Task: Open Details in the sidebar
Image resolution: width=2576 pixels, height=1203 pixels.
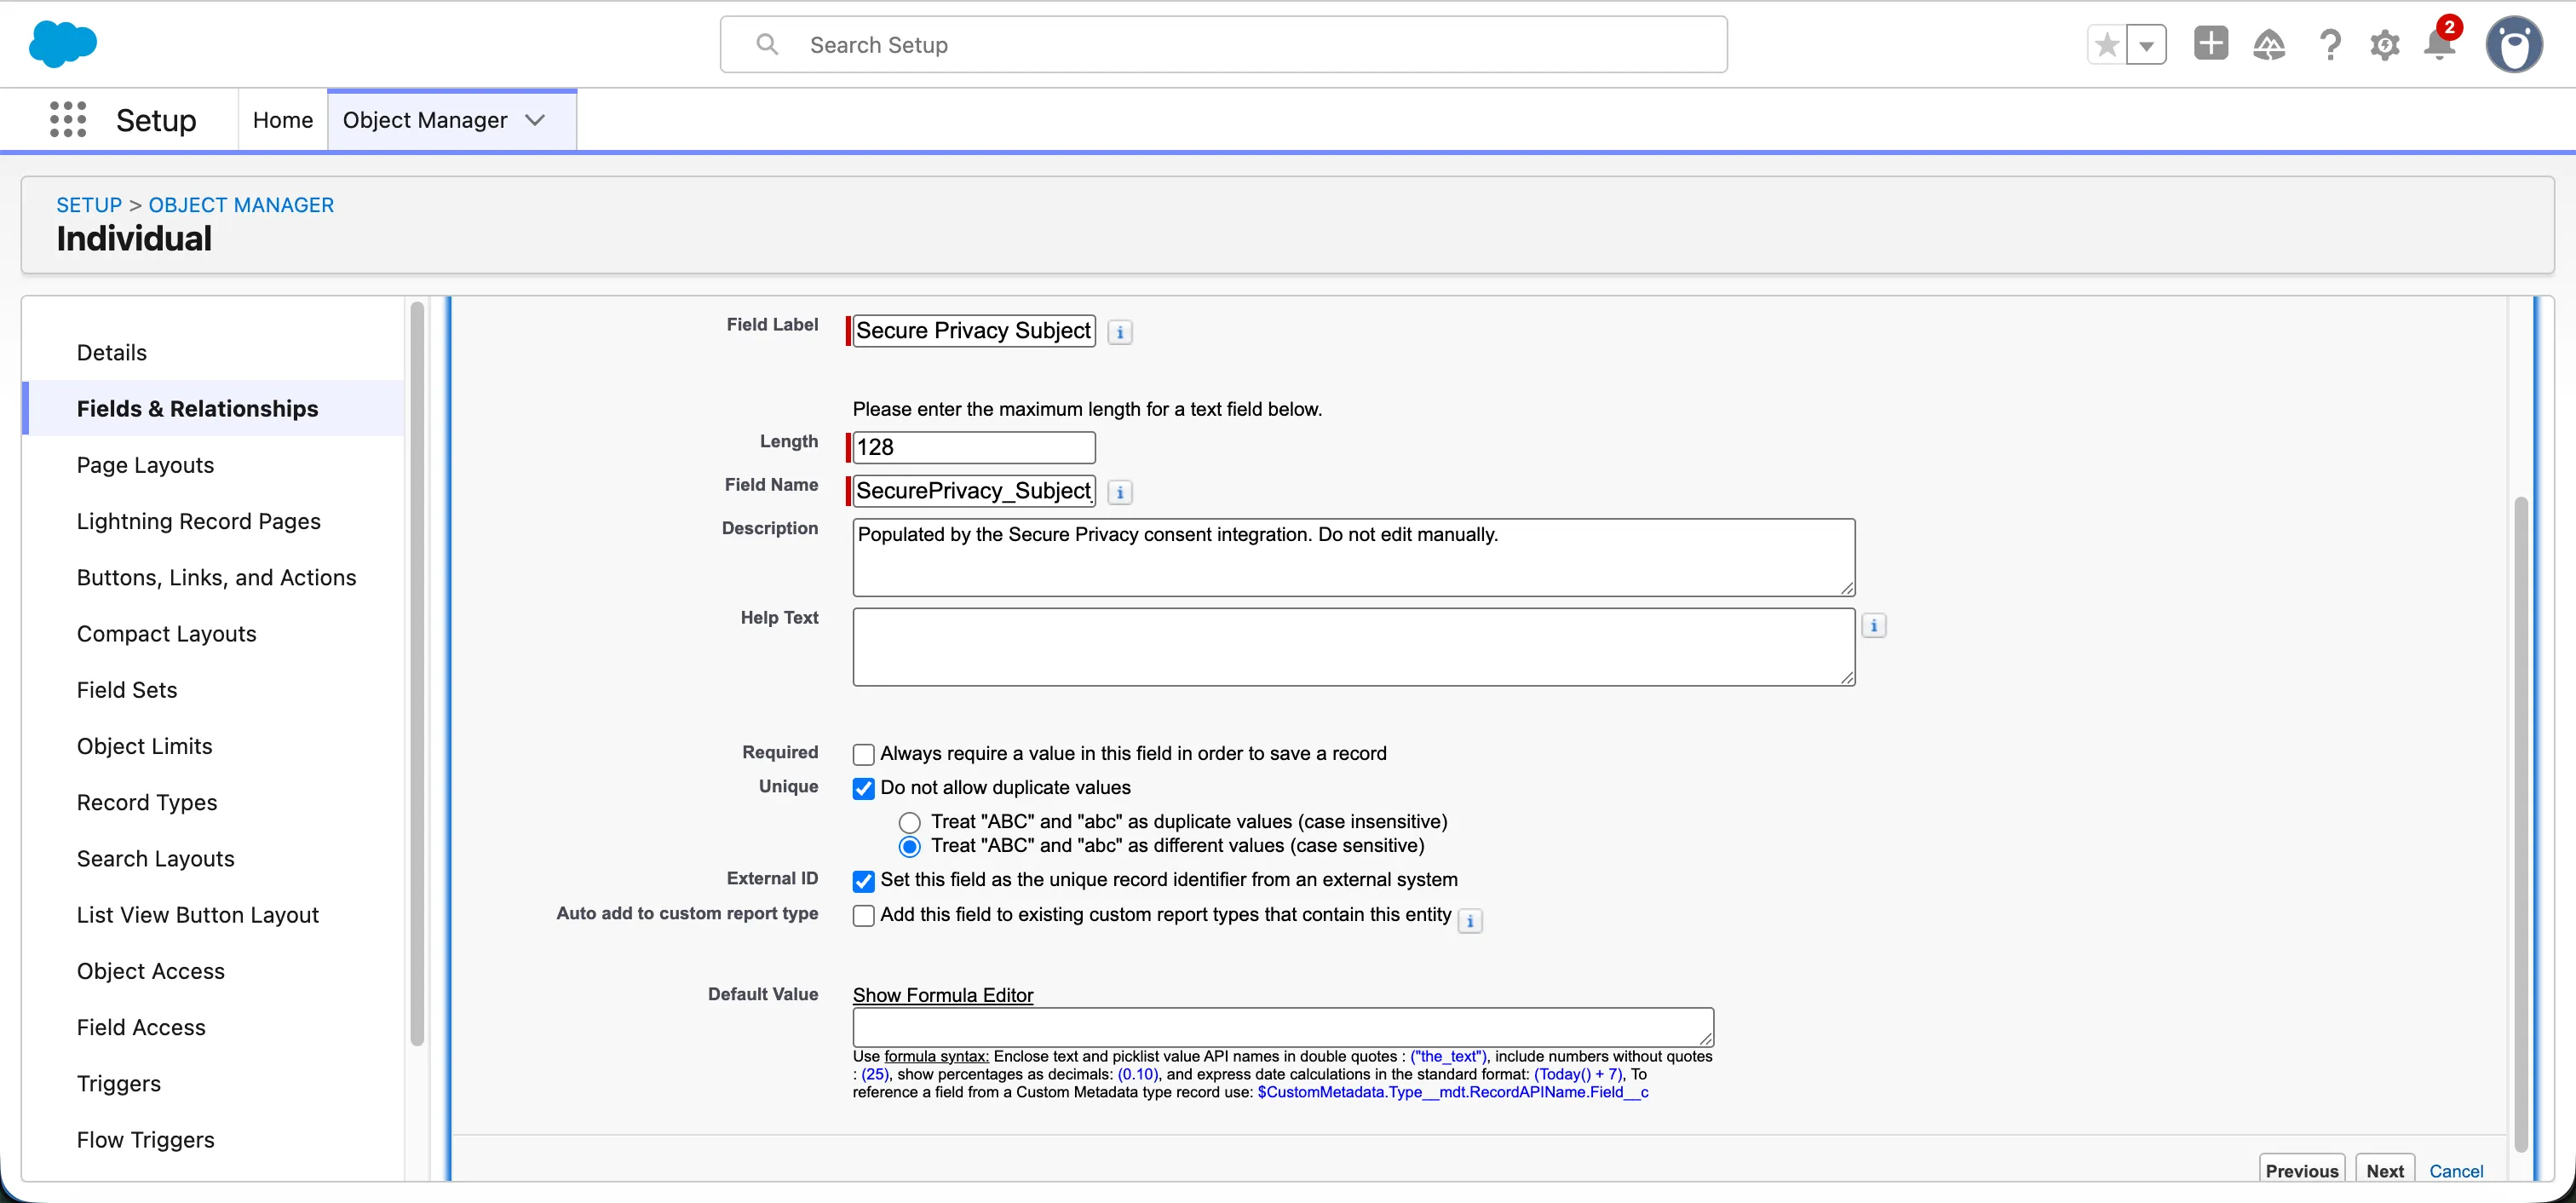Action: tap(112, 352)
